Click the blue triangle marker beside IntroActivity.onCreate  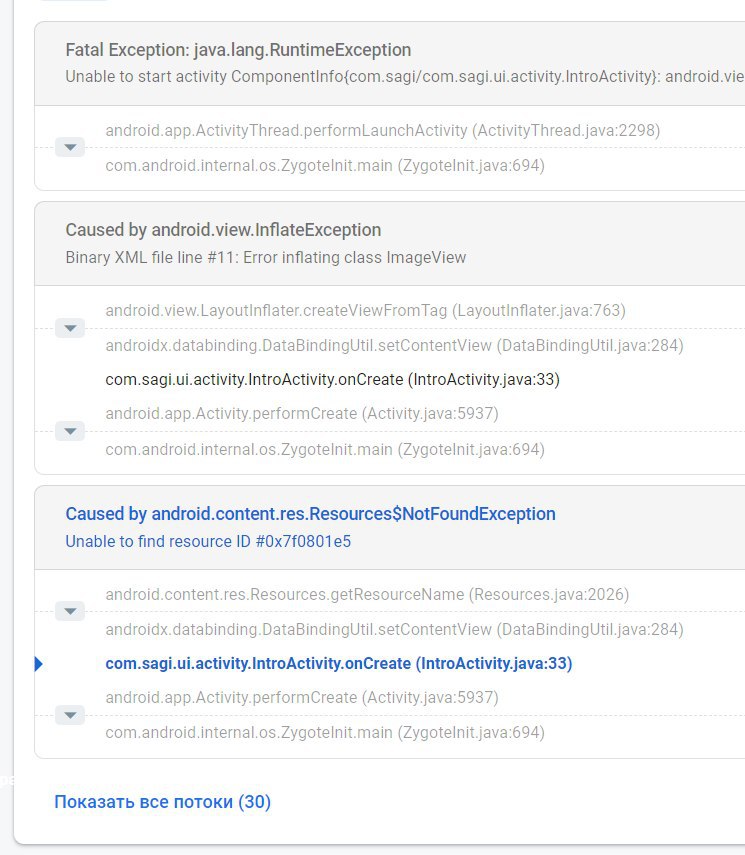pyautogui.click(x=39, y=664)
